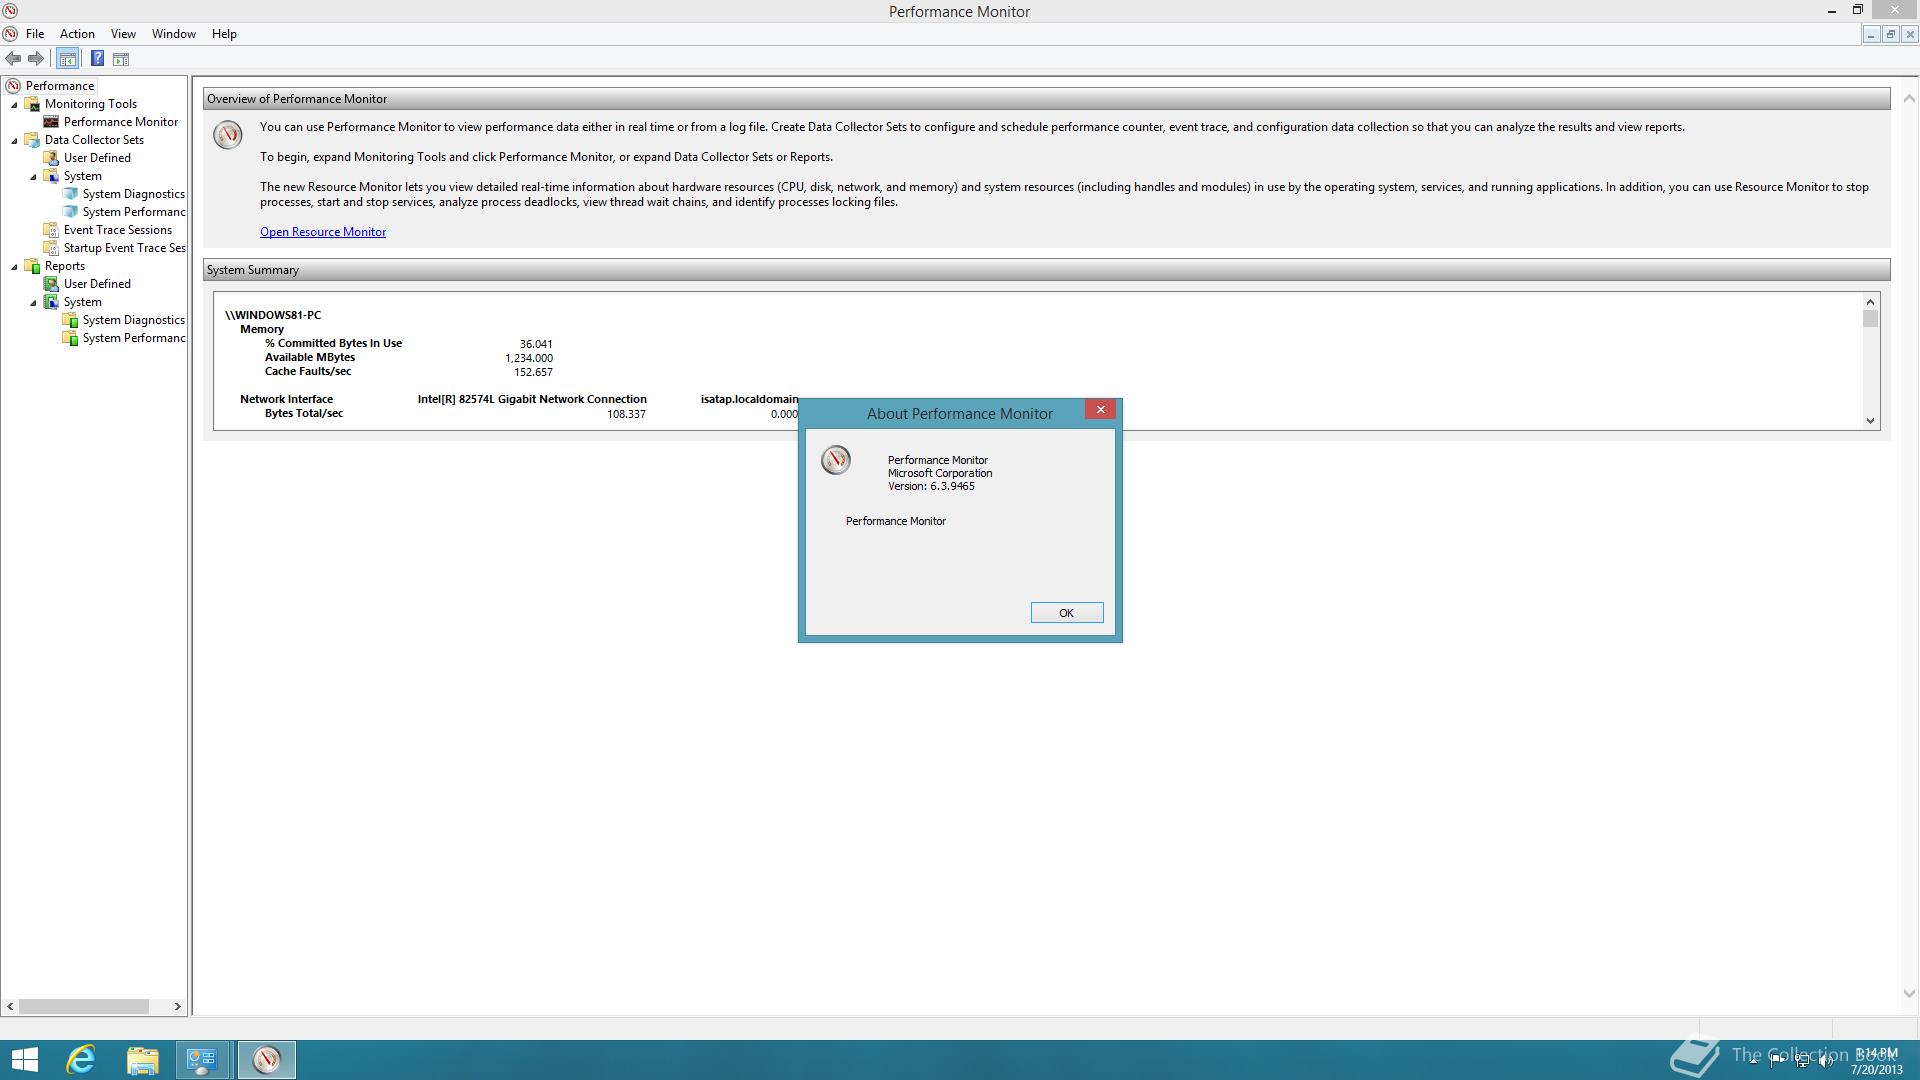
Task: Launch Internet Explorer from the taskbar
Action: click(81, 1060)
